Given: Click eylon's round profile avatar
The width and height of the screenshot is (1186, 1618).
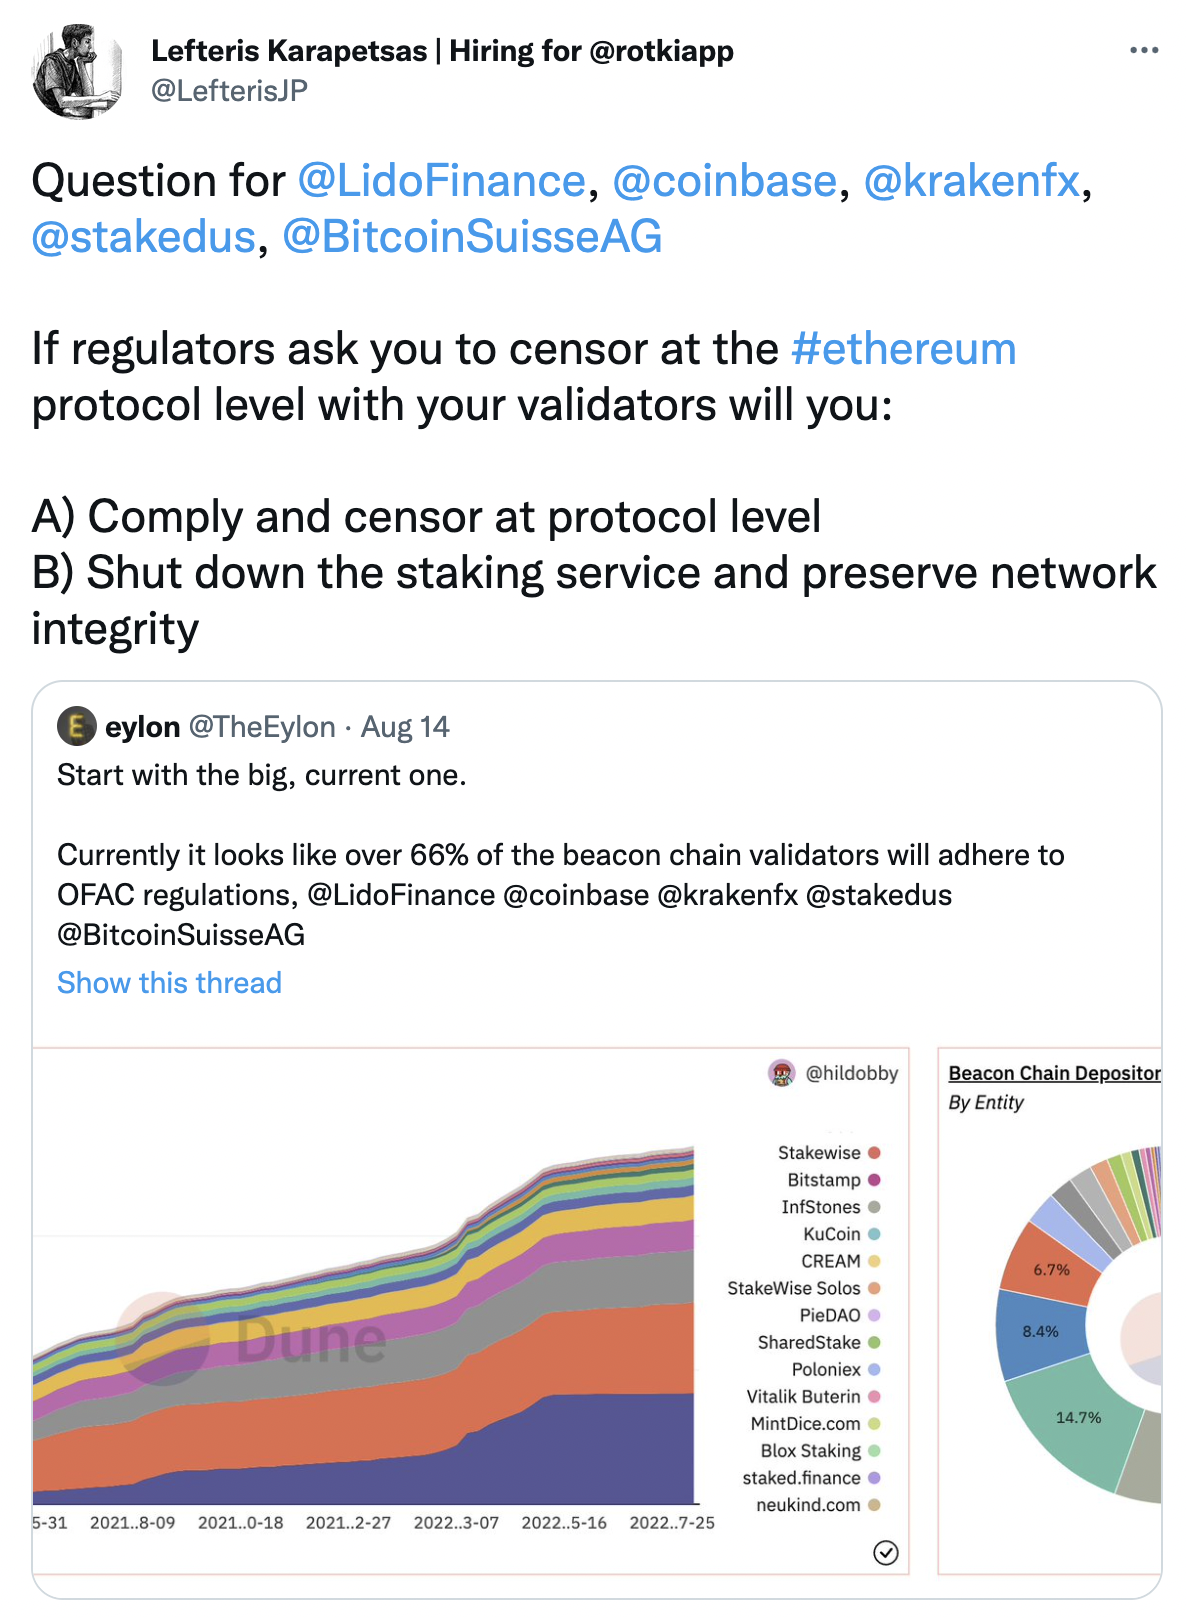Looking at the screenshot, I should (76, 727).
